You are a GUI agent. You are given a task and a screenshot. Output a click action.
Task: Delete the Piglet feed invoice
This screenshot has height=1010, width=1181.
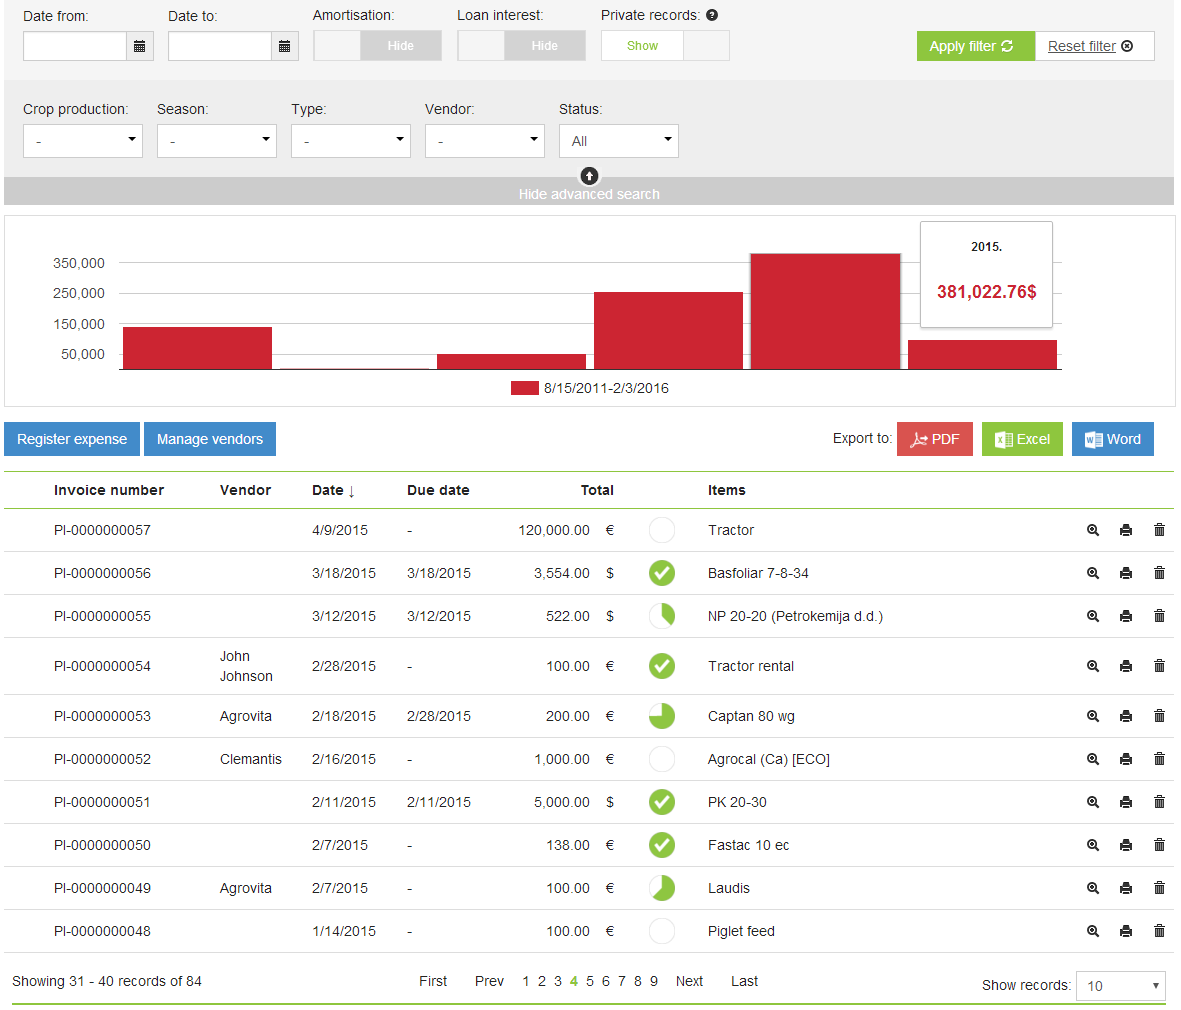[x=1159, y=931]
